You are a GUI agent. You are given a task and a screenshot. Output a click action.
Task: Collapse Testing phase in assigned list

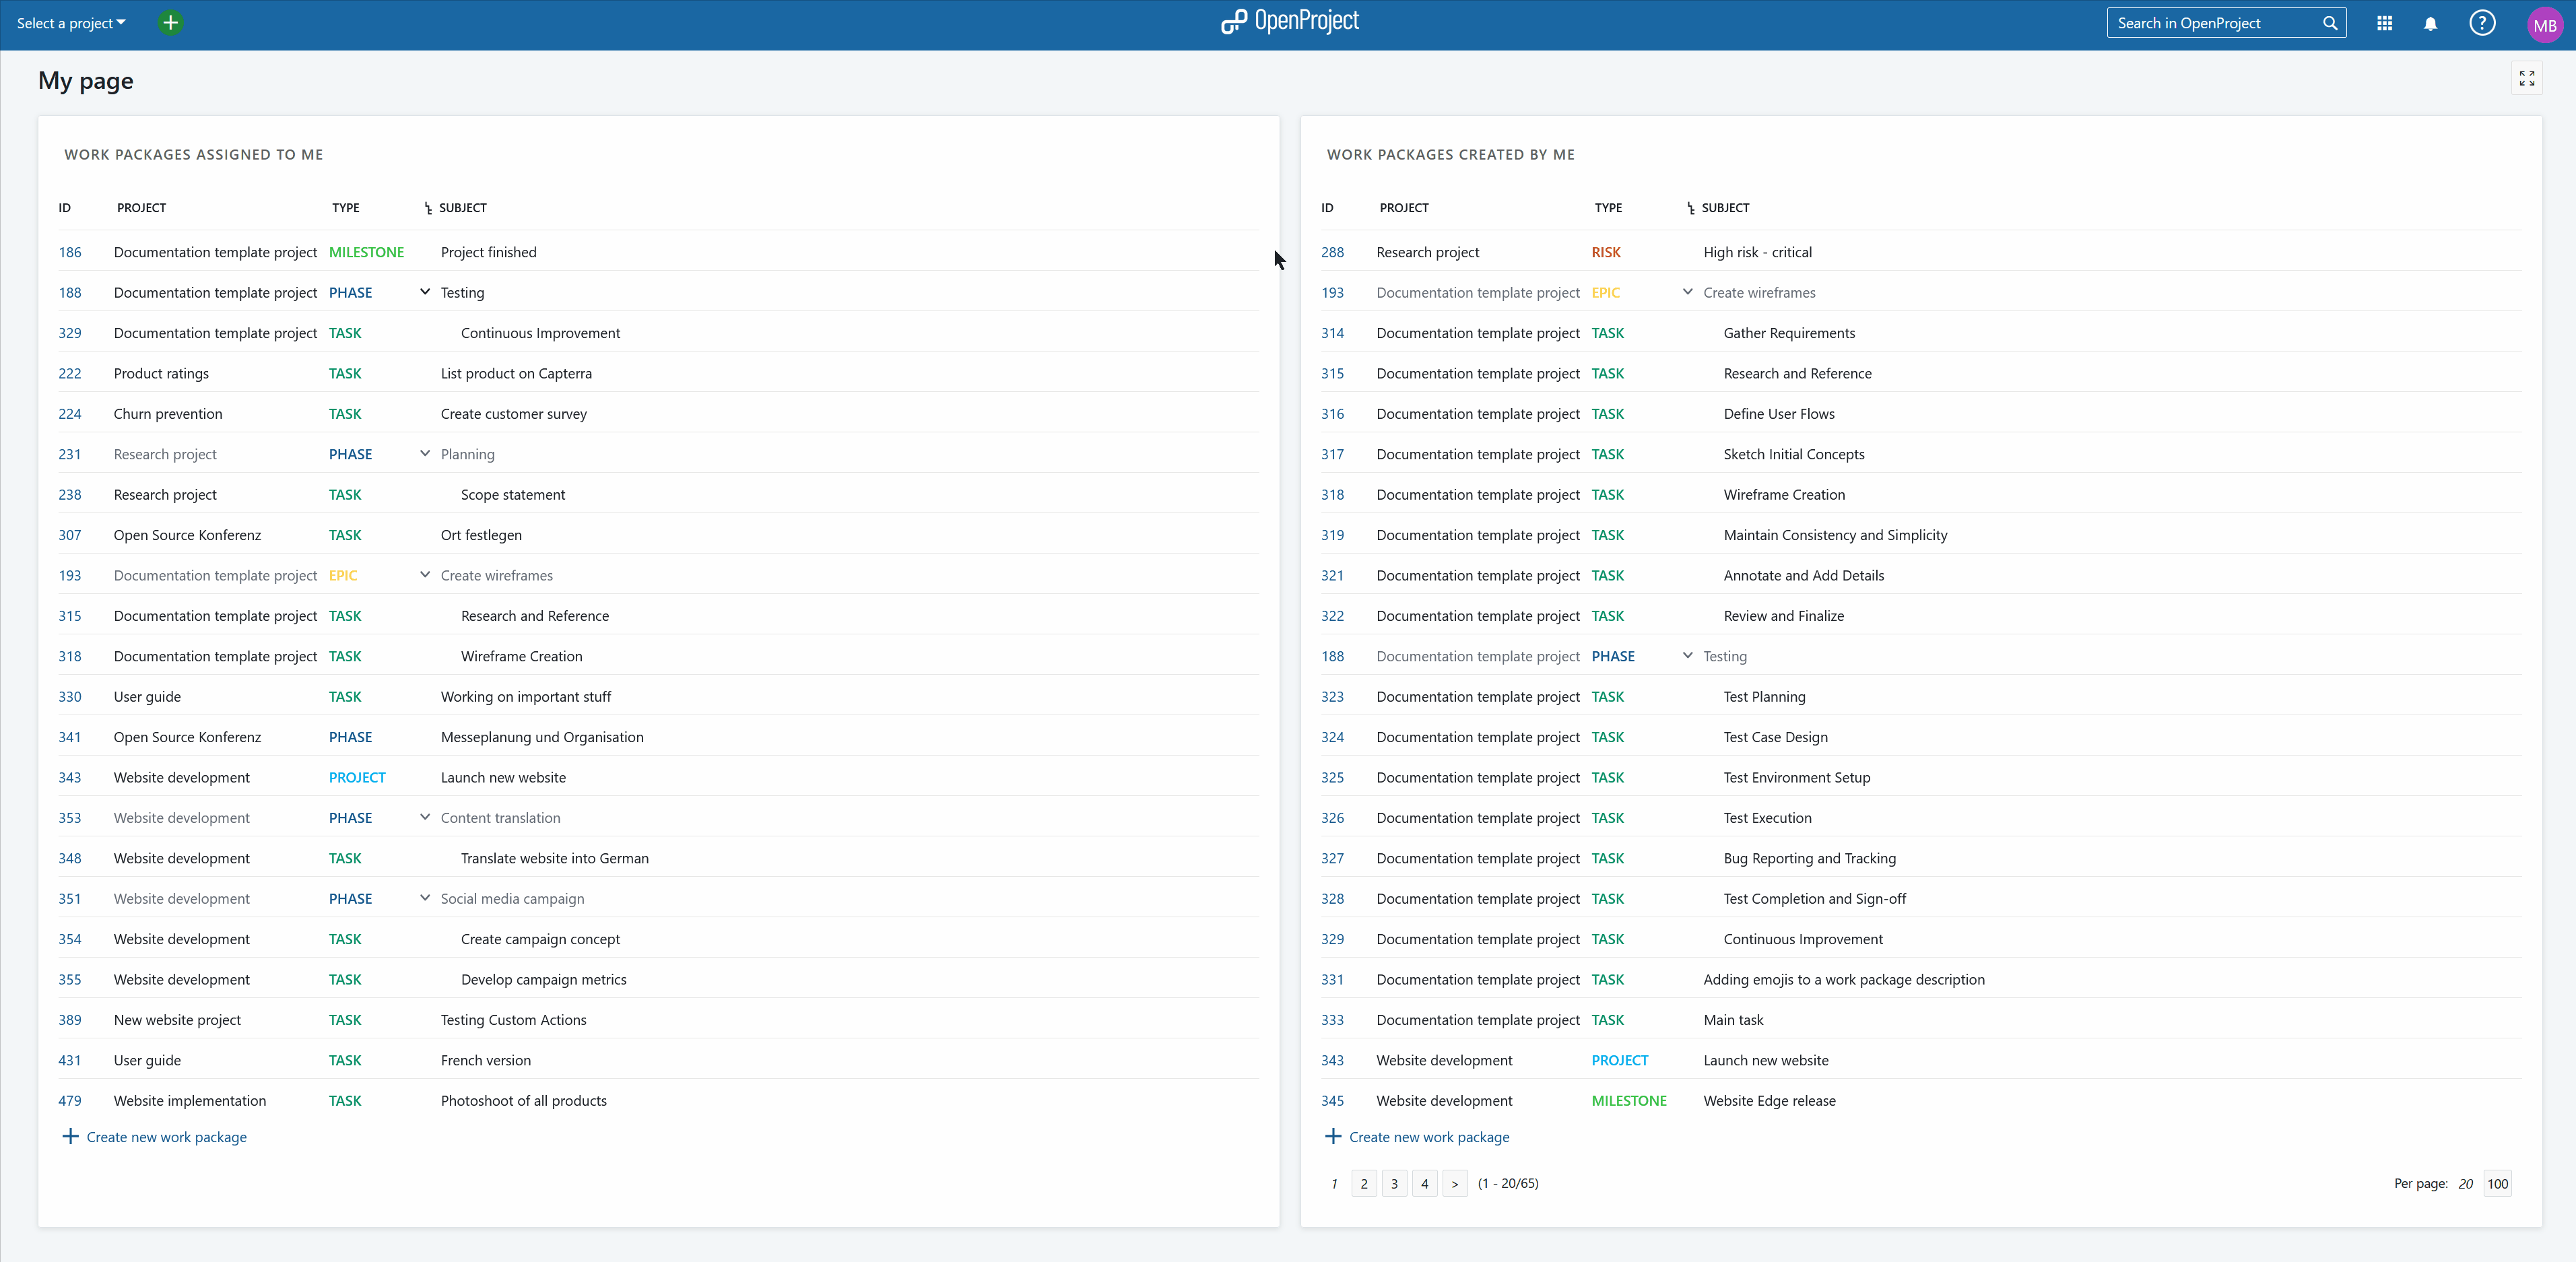[x=425, y=292]
